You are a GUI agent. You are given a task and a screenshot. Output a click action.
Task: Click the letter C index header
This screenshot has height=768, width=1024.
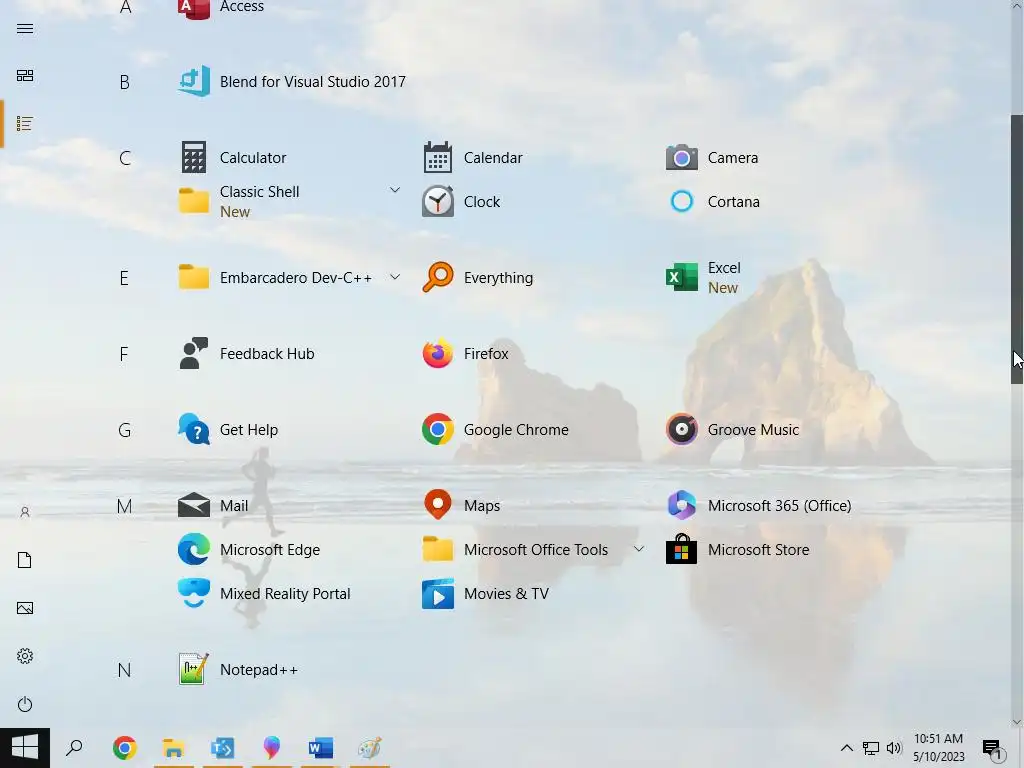(x=125, y=158)
